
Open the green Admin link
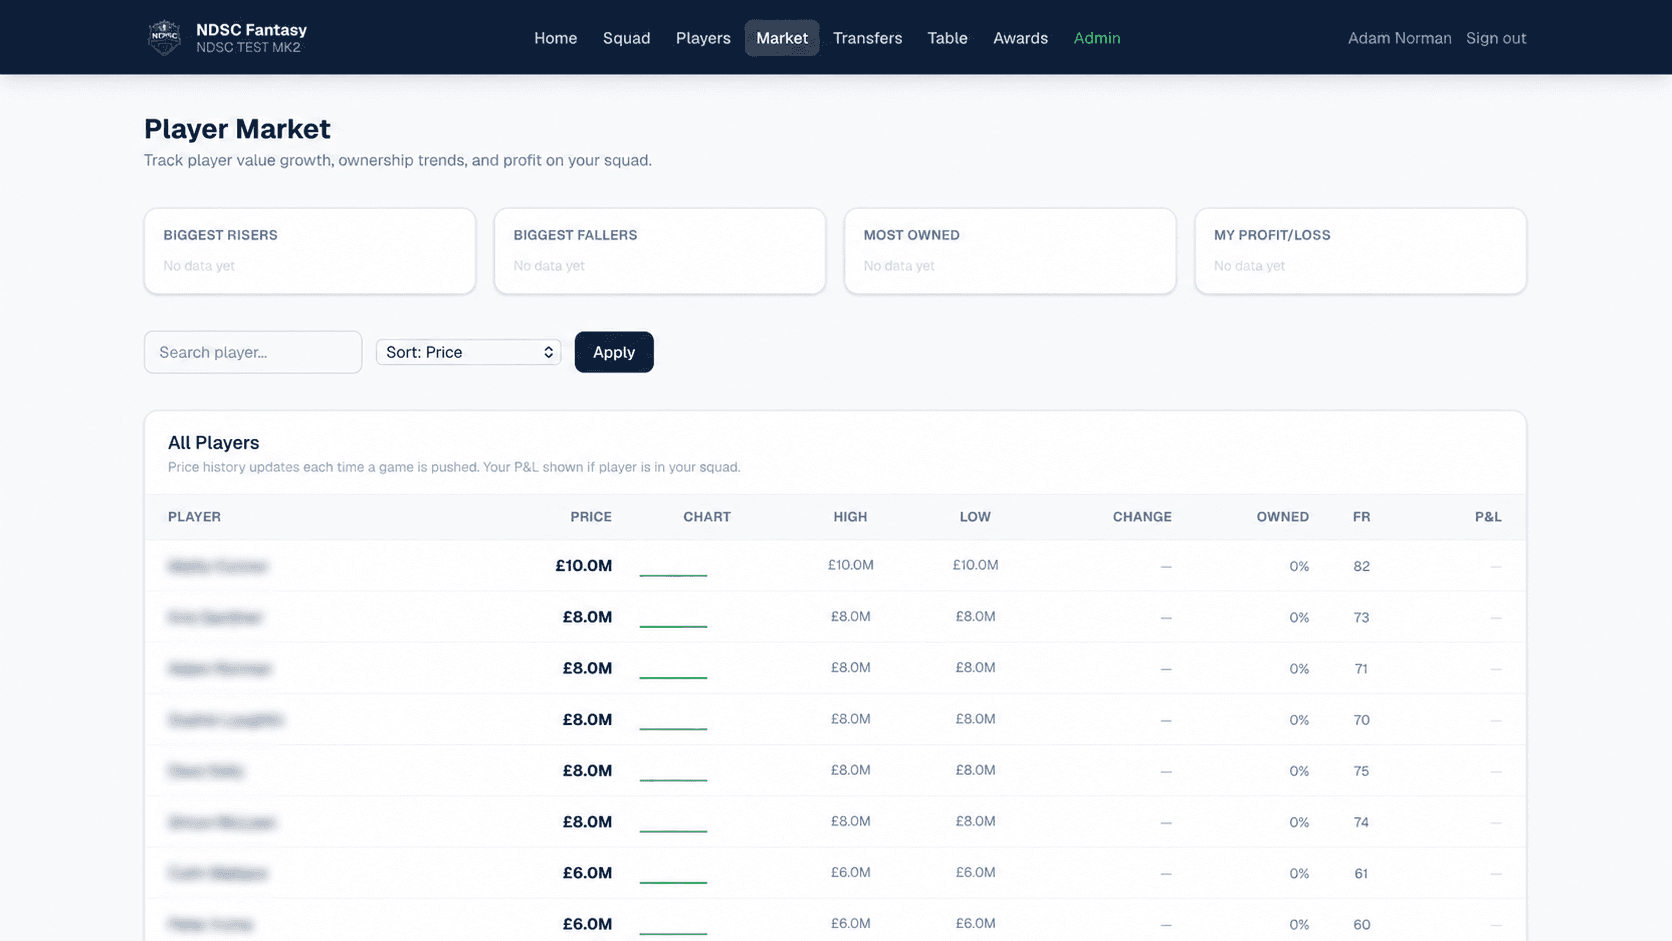click(x=1097, y=38)
